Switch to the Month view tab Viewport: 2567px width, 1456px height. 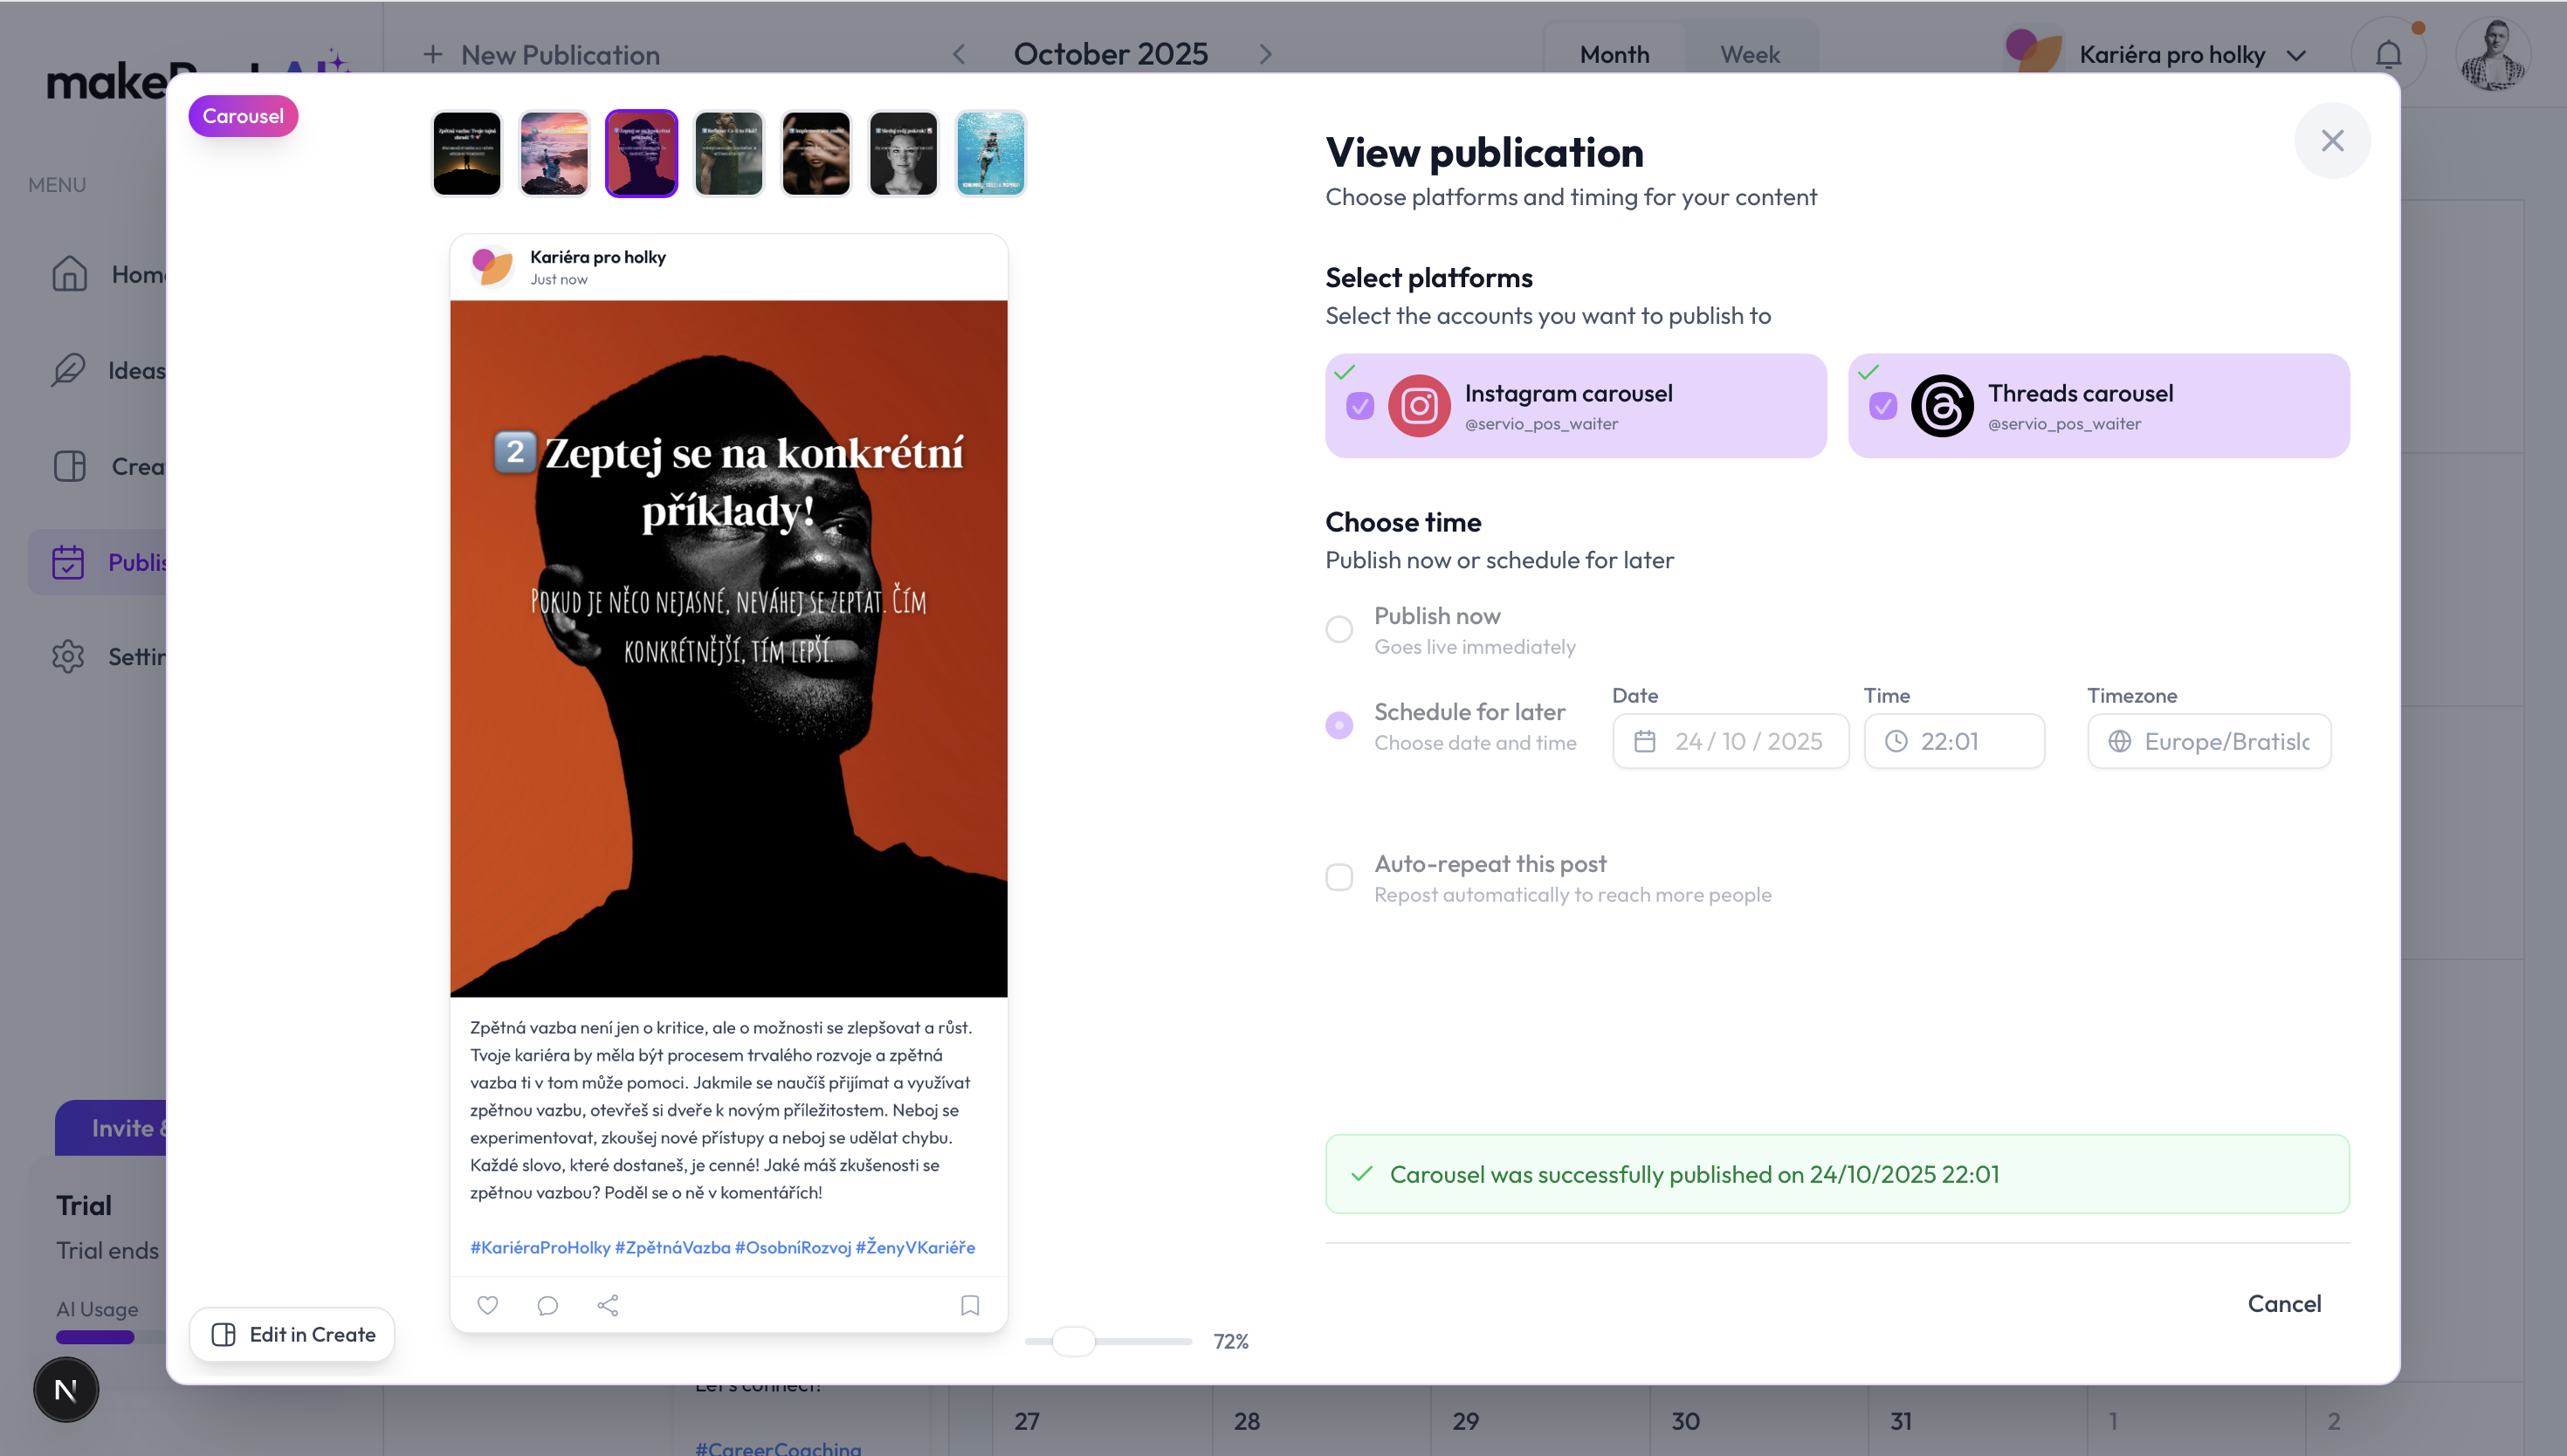click(1614, 55)
